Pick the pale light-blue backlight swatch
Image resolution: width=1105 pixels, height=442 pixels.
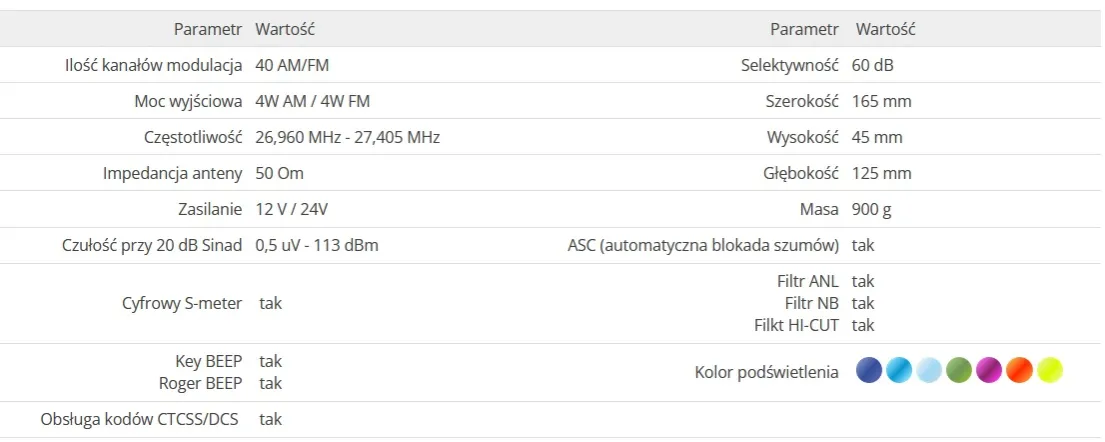click(930, 371)
